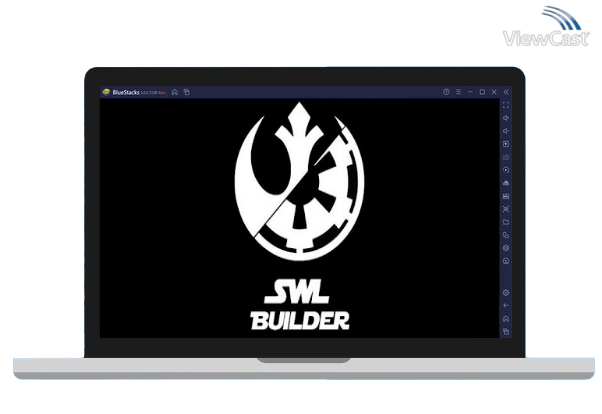Click the SWL Builder splash logo
This screenshot has width=602, height=414.
point(299,216)
